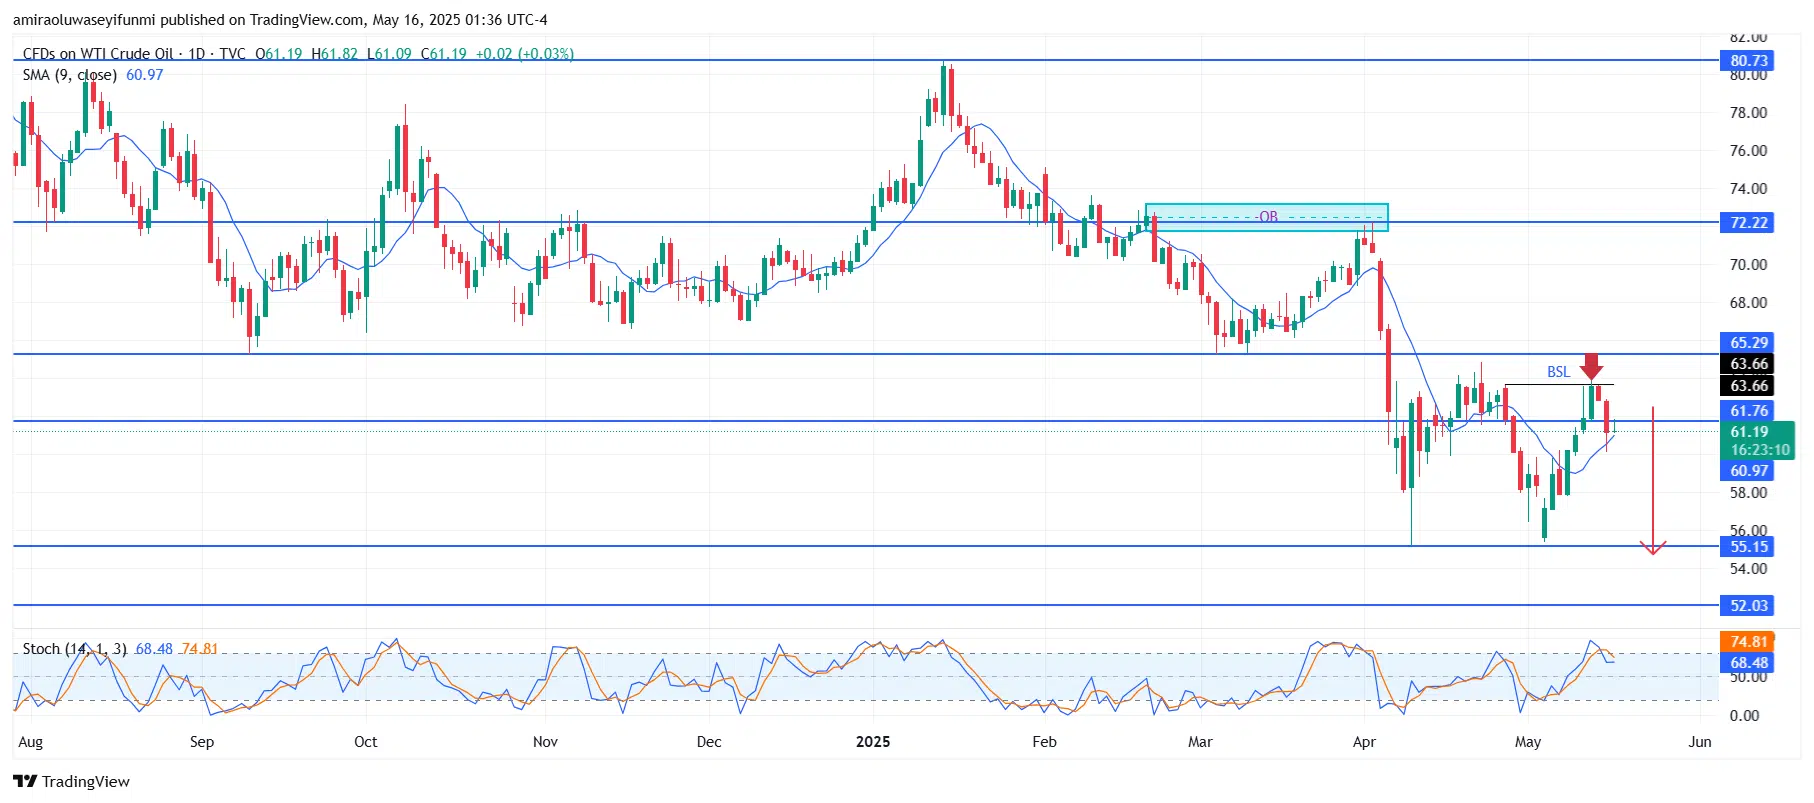The image size is (1814, 803).
Task: Click the current price label 61.19
Action: coord(1749,432)
